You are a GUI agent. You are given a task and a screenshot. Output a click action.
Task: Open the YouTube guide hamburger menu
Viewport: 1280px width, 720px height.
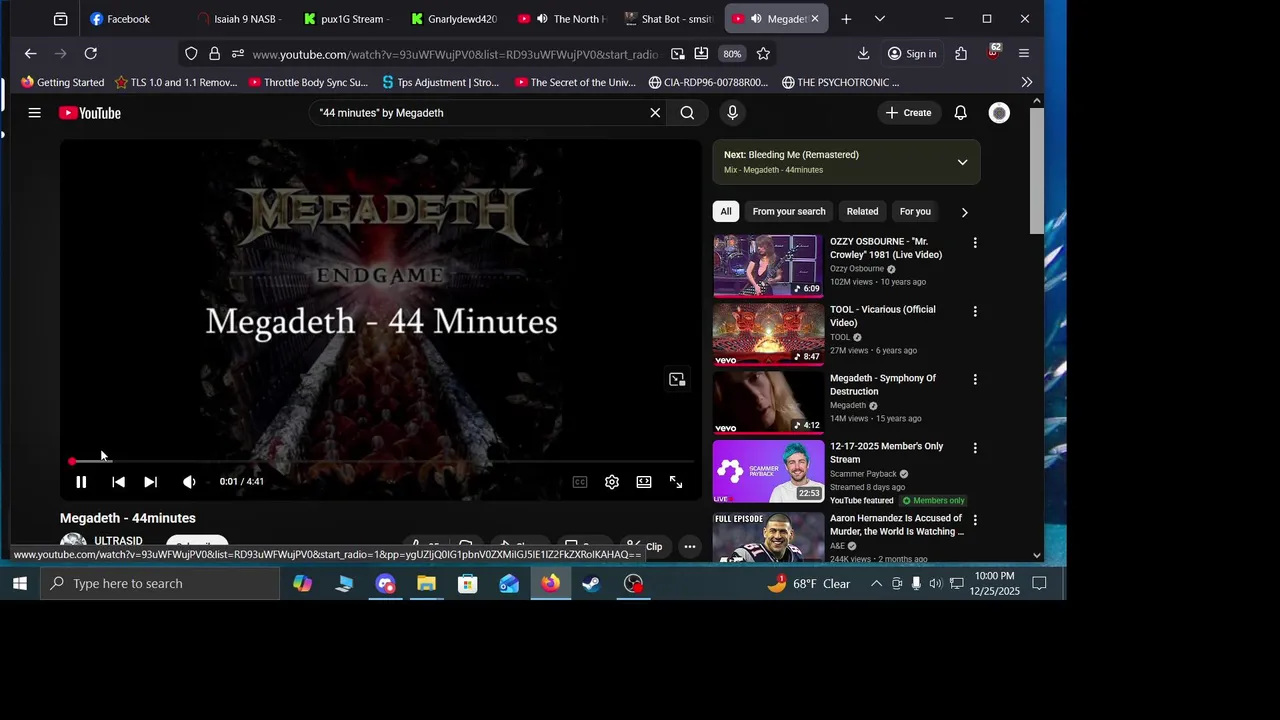34,113
